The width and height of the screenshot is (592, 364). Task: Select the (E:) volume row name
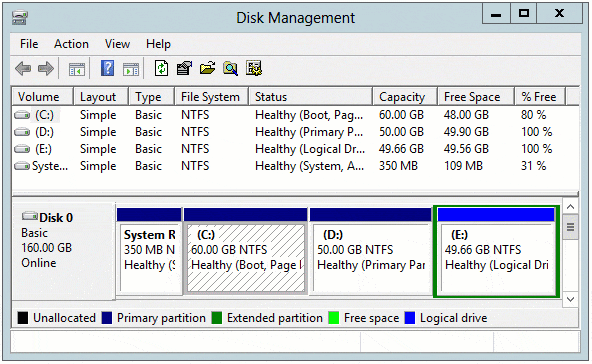click(x=43, y=149)
